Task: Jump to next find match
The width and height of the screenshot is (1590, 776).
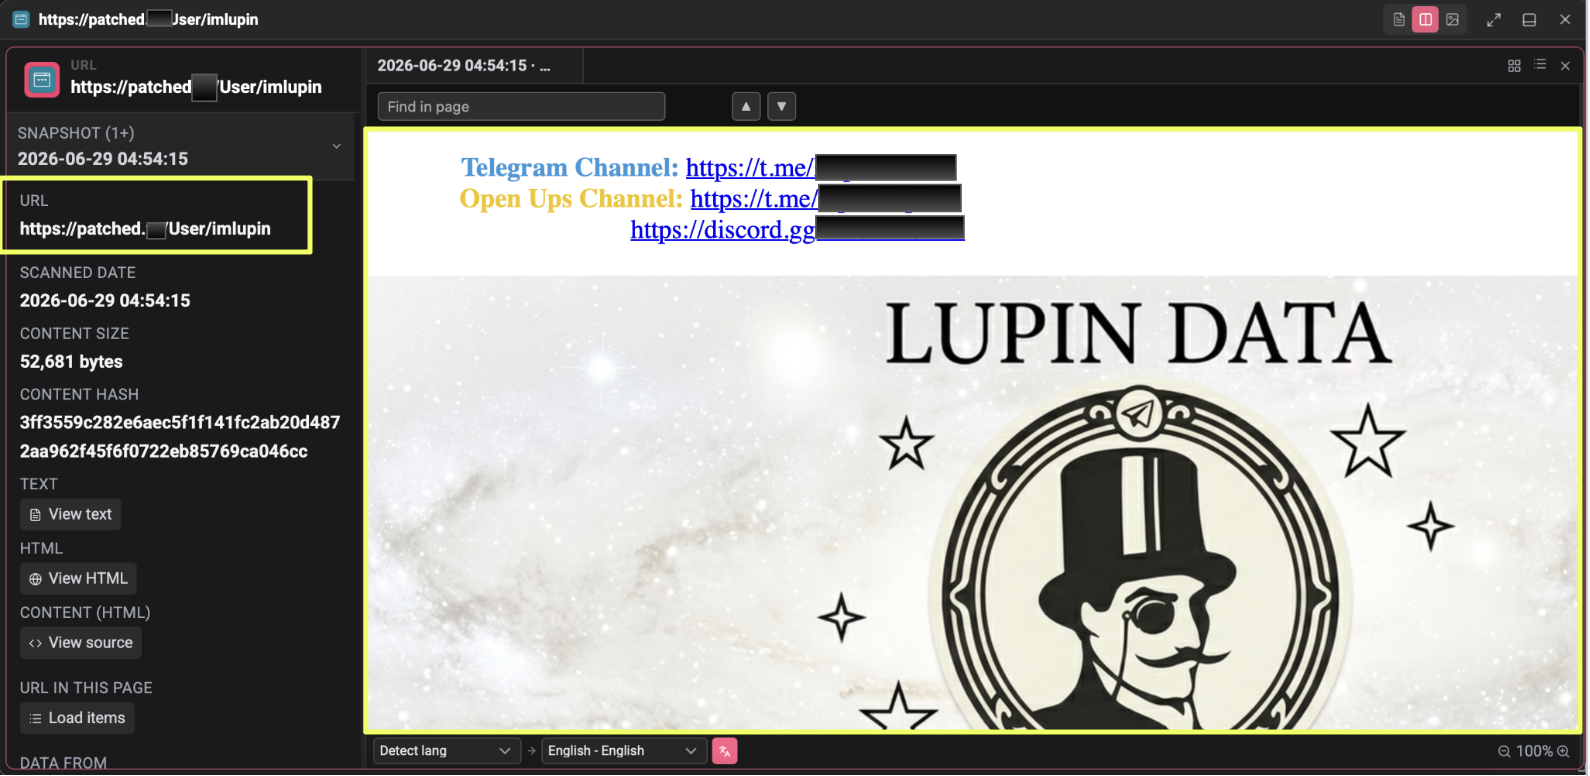Action: [781, 106]
